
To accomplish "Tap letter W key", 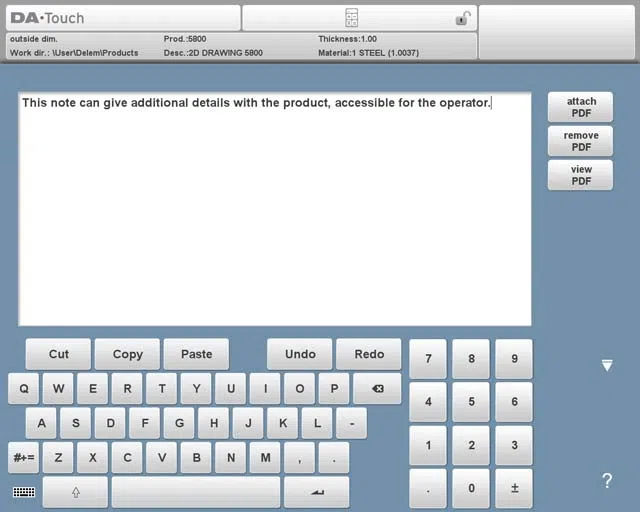I will [58, 388].
